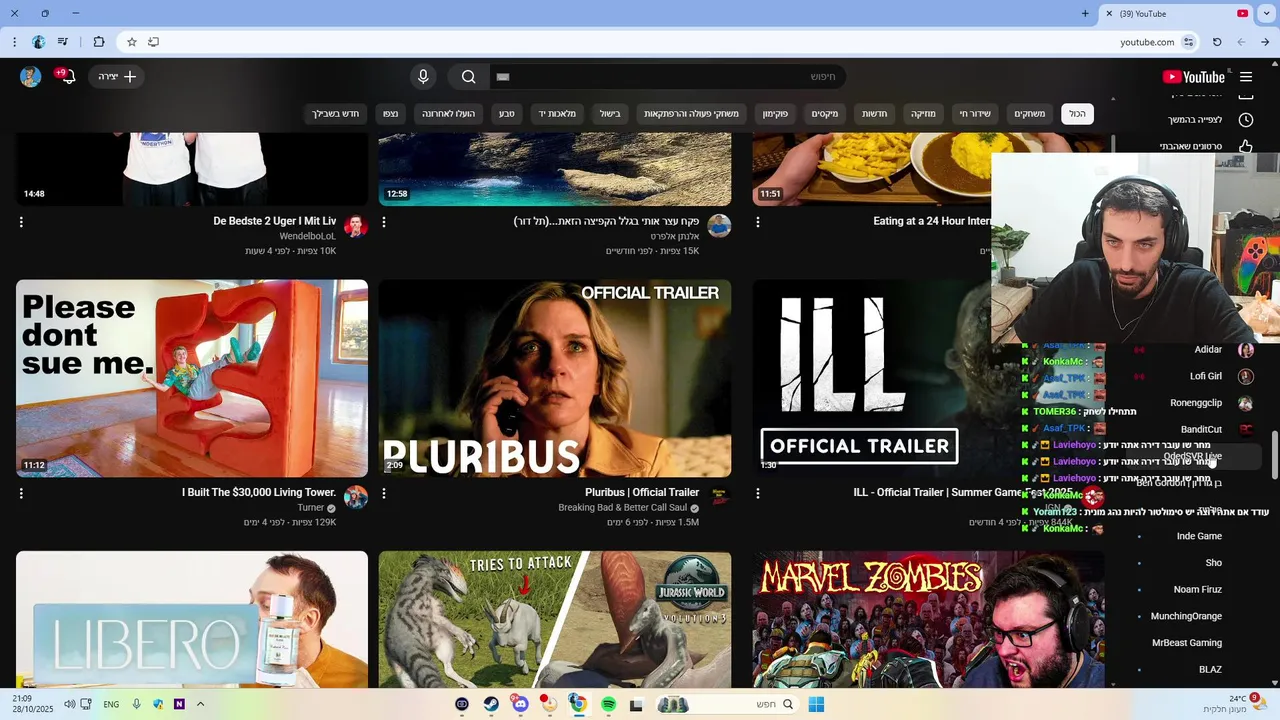View site information next to youtube.com
The height and width of the screenshot is (720, 1280).
[1188, 42]
